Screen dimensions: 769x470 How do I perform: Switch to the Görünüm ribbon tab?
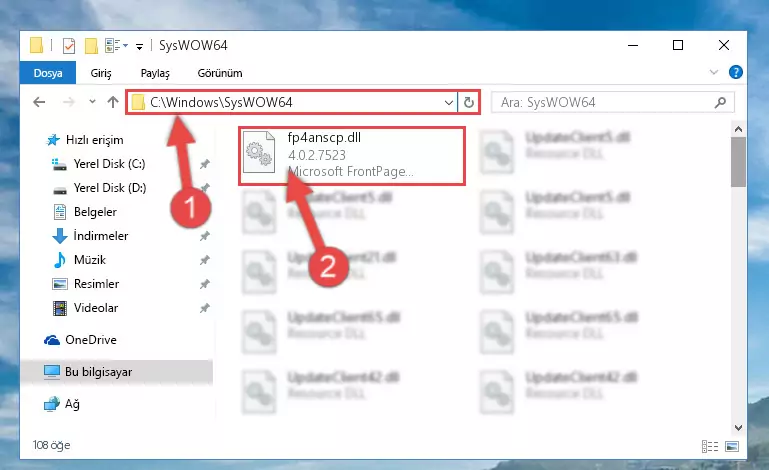(220, 73)
